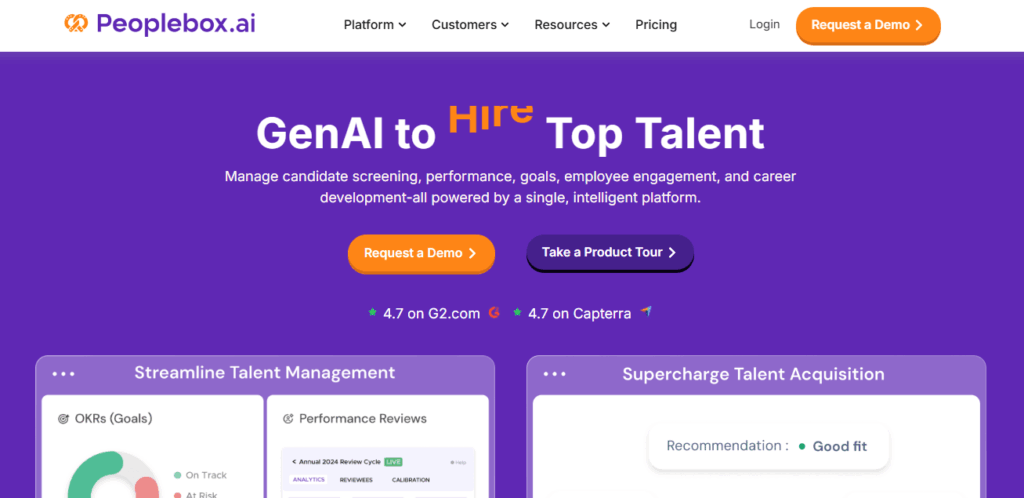1024x498 pixels.
Task: Click the G2 logo icon
Action: click(x=494, y=313)
